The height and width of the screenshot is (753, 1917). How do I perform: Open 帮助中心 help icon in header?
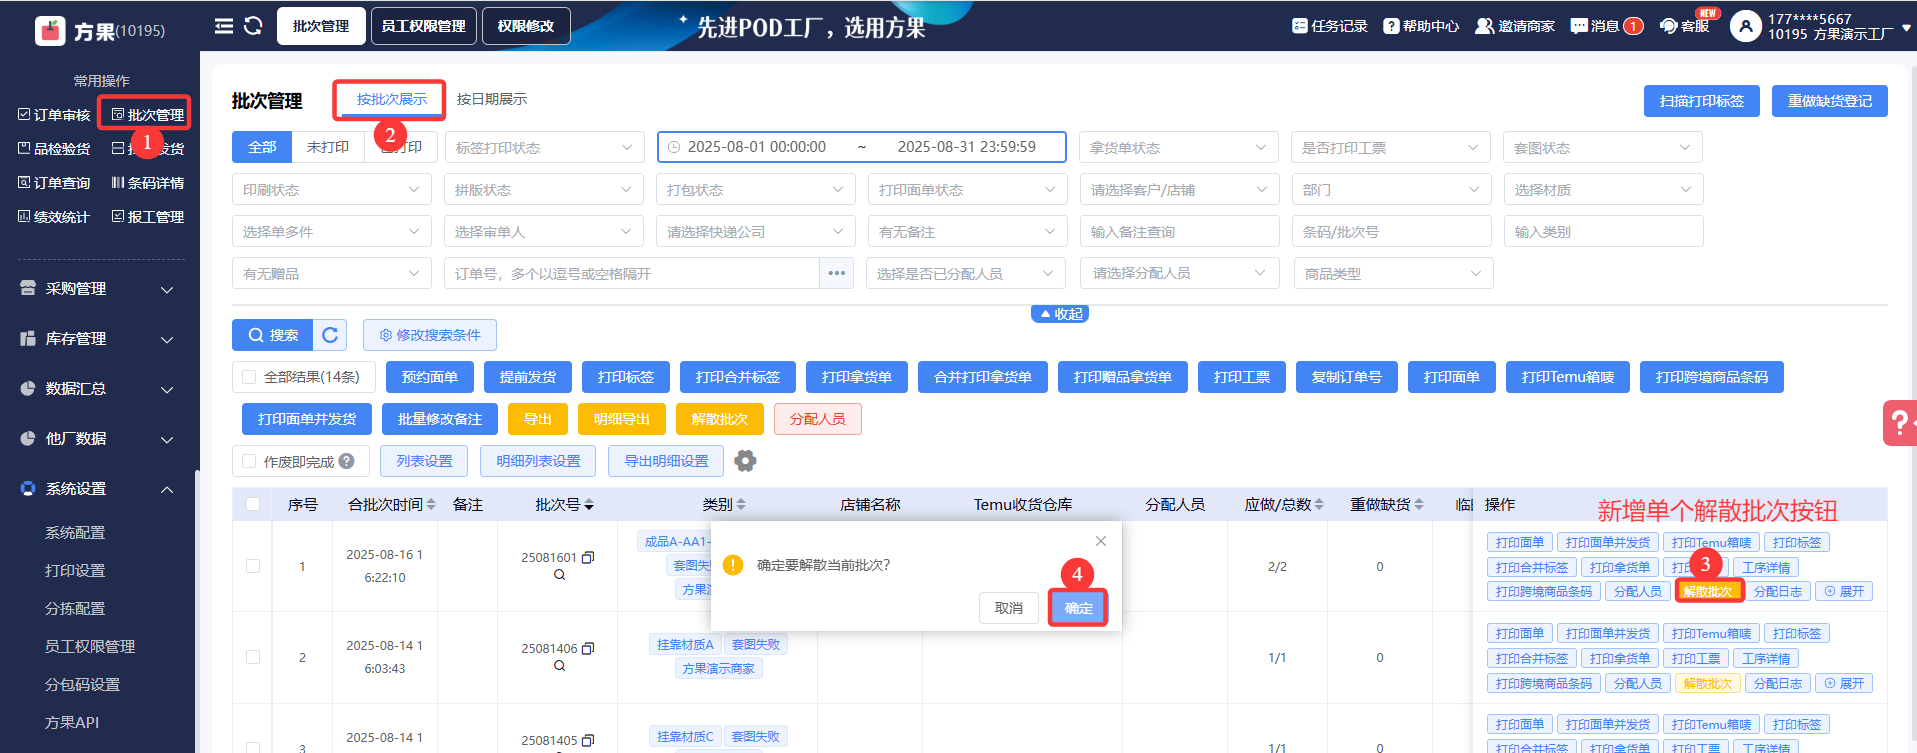coord(1391,26)
